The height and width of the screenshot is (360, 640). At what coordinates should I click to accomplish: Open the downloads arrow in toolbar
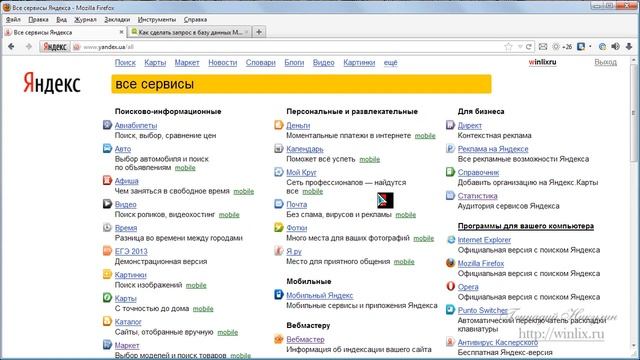click(629, 47)
